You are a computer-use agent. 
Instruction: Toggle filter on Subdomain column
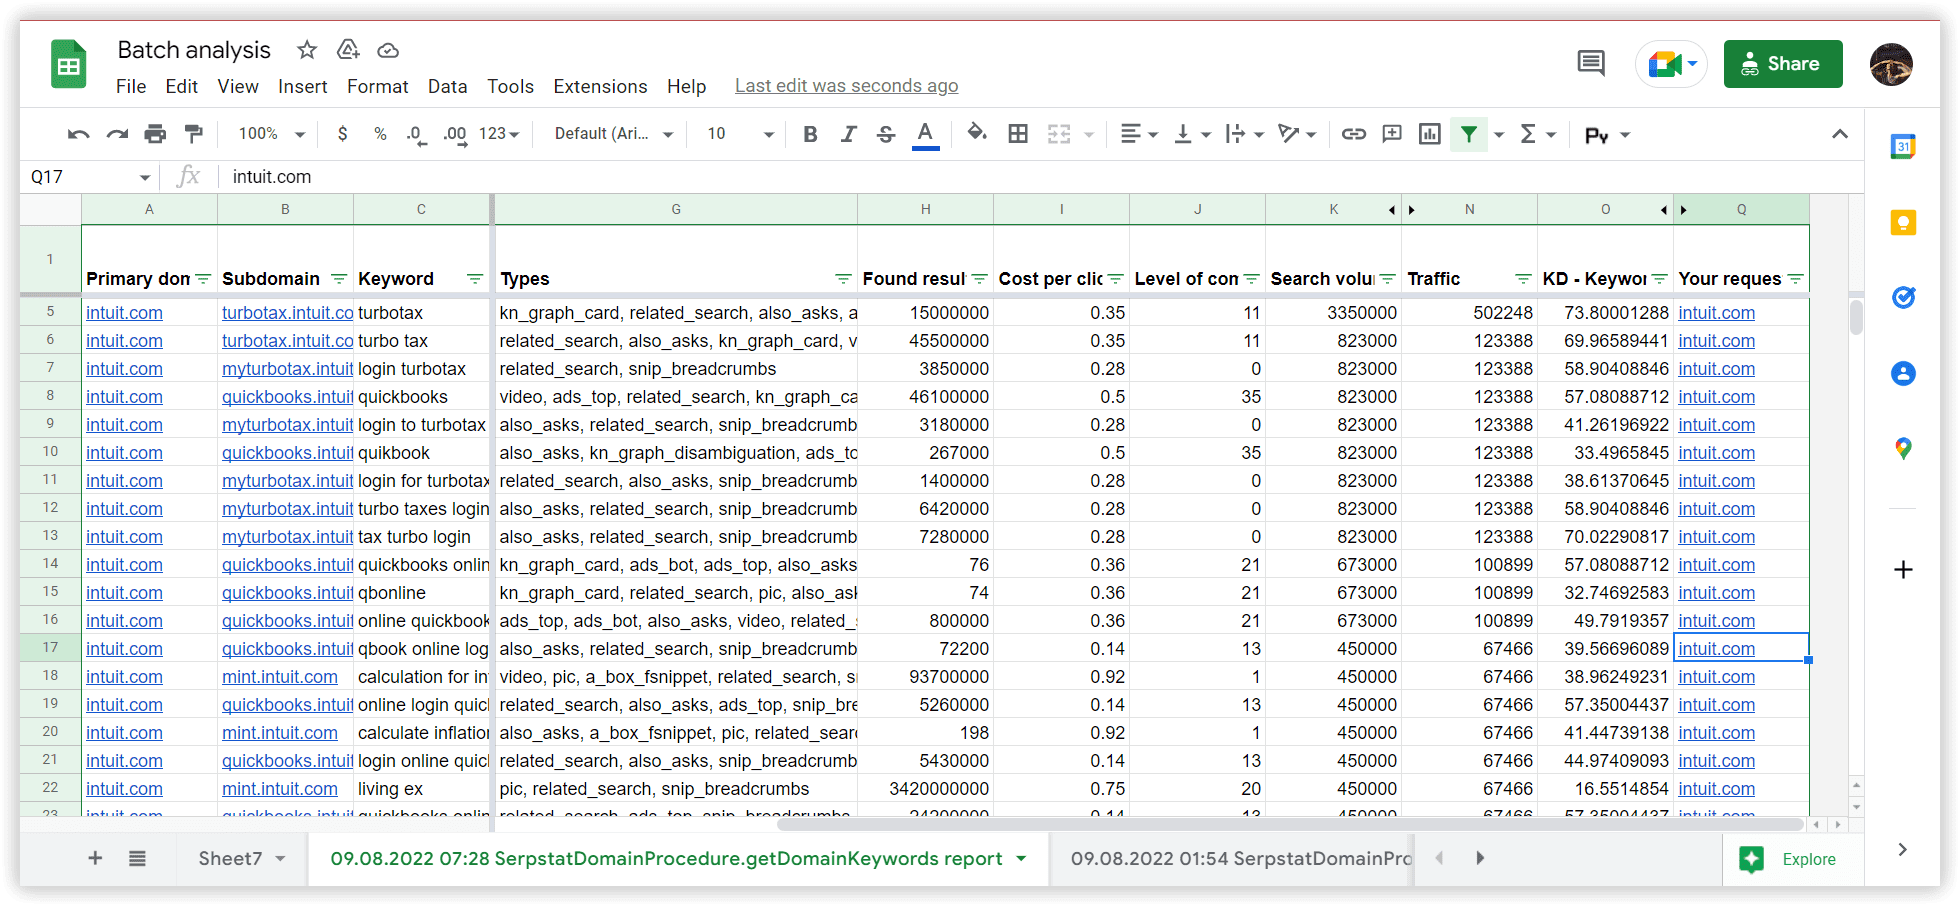tap(339, 279)
